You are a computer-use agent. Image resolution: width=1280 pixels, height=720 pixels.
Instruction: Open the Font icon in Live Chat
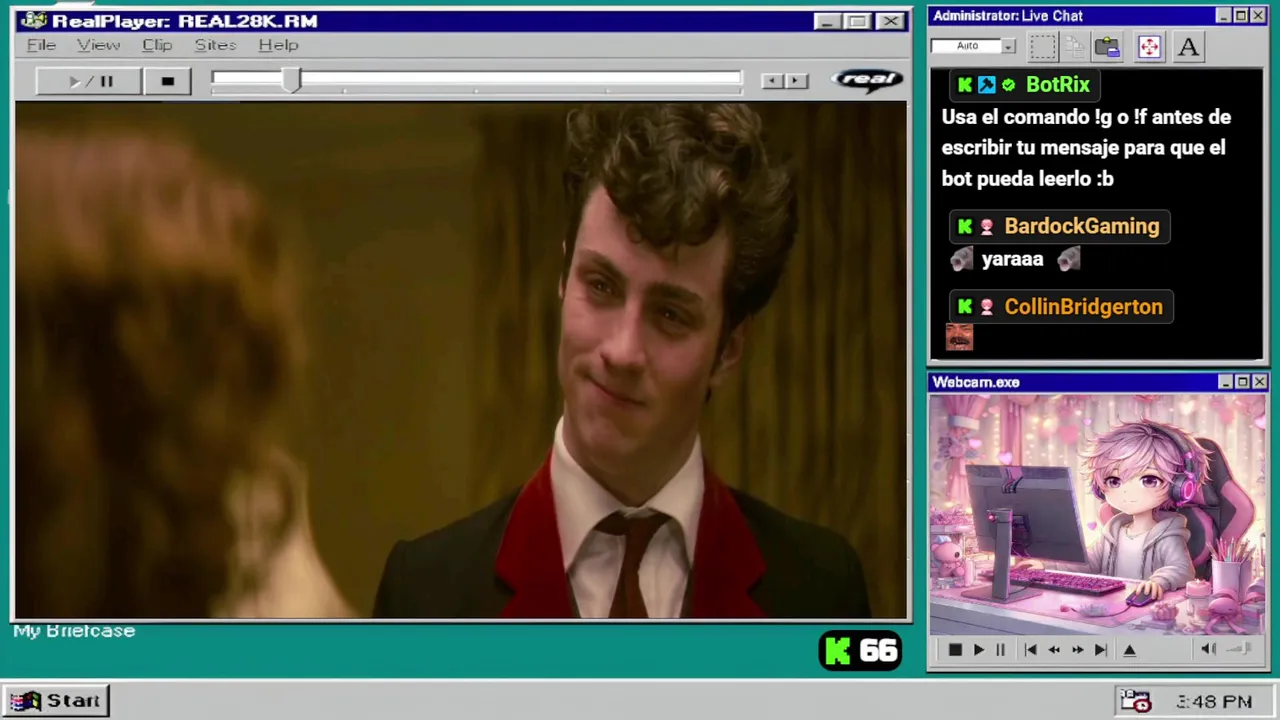[x=1188, y=46]
